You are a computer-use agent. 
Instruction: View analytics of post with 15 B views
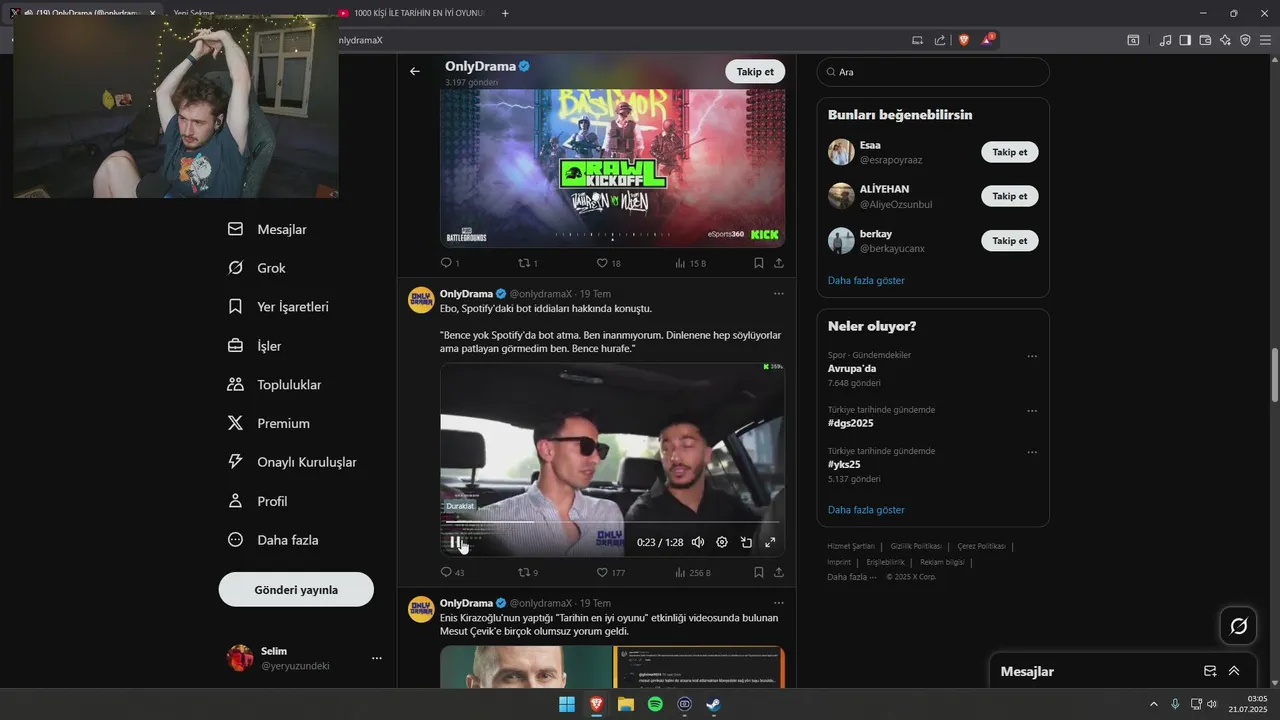690,263
